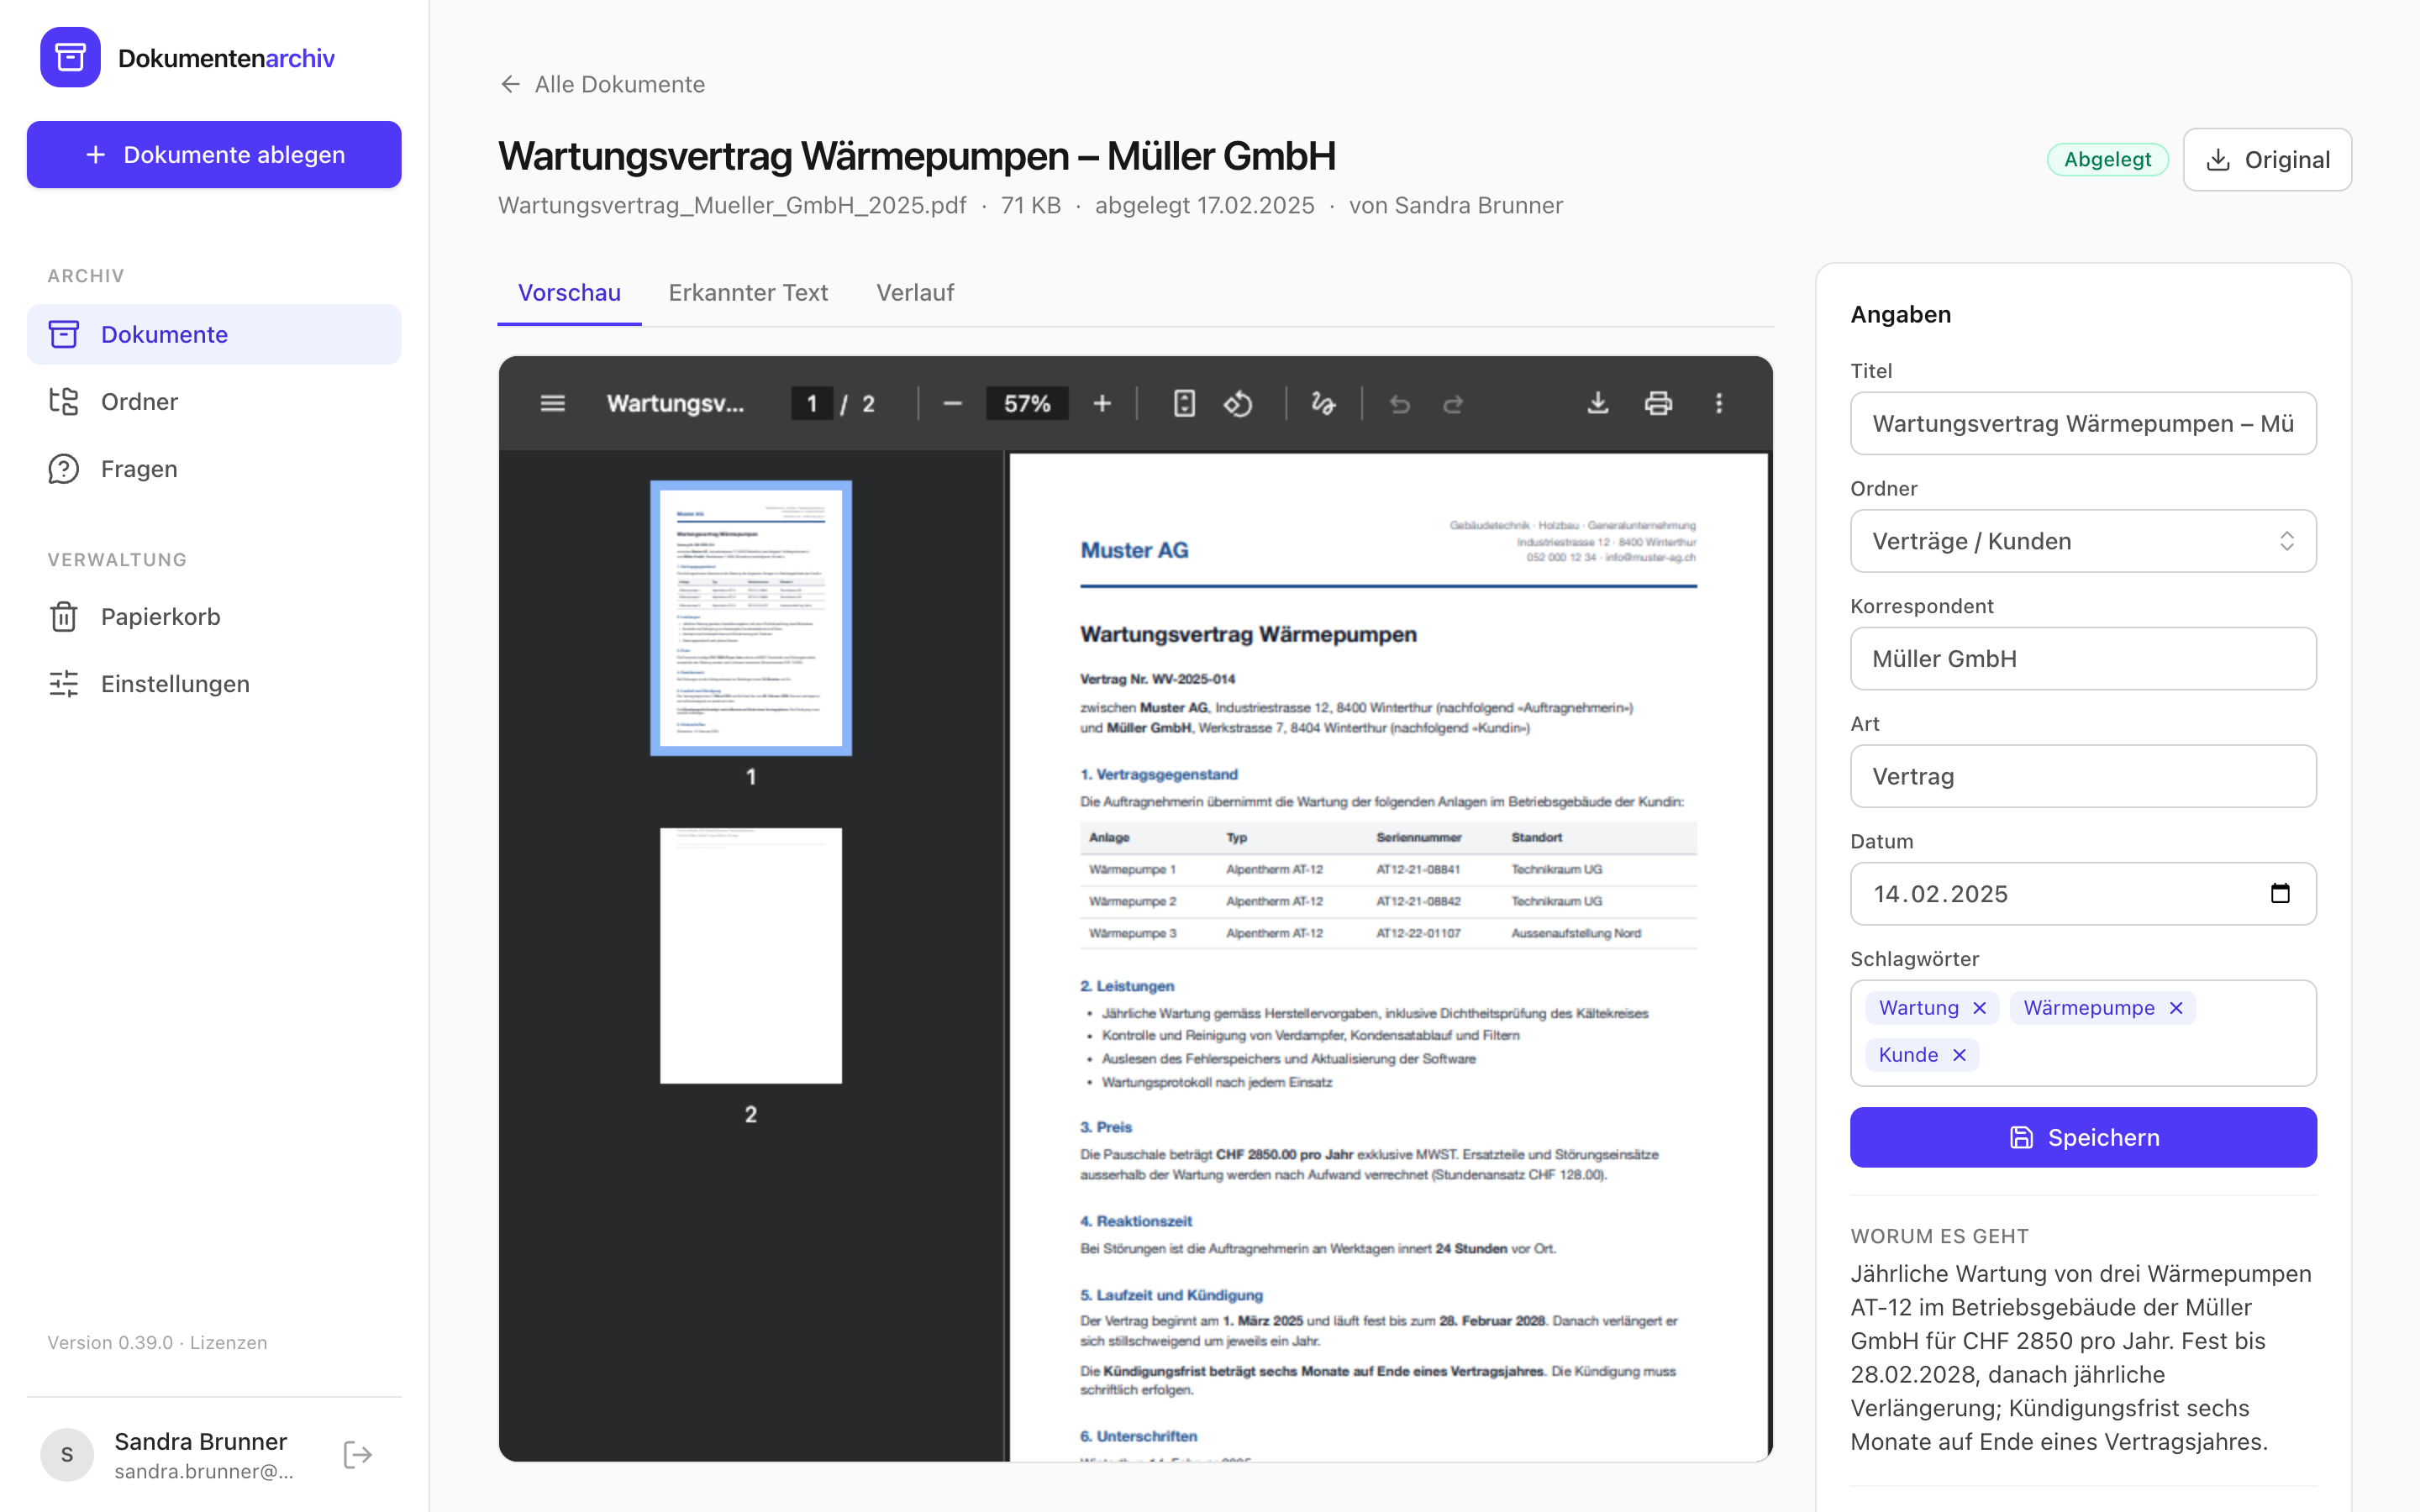The width and height of the screenshot is (2420, 1512).
Task: Rotate the document counterclockwise
Action: pyautogui.click(x=1238, y=403)
